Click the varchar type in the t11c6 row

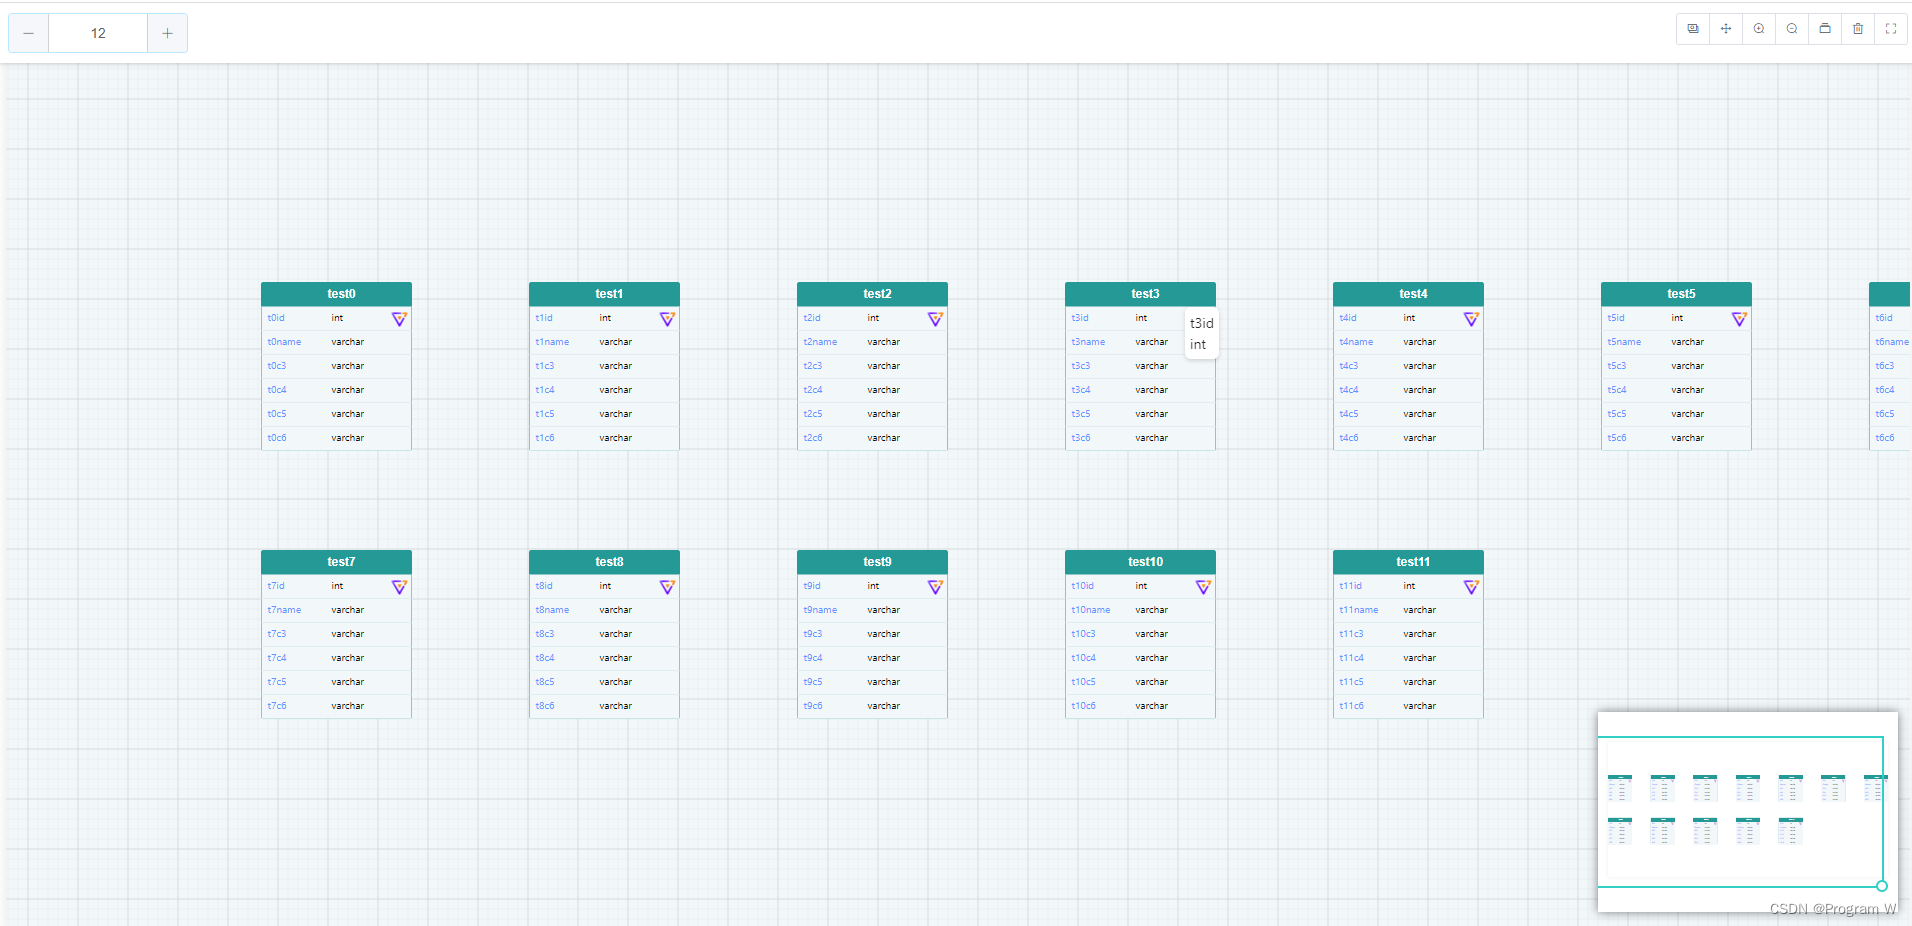(x=1420, y=706)
